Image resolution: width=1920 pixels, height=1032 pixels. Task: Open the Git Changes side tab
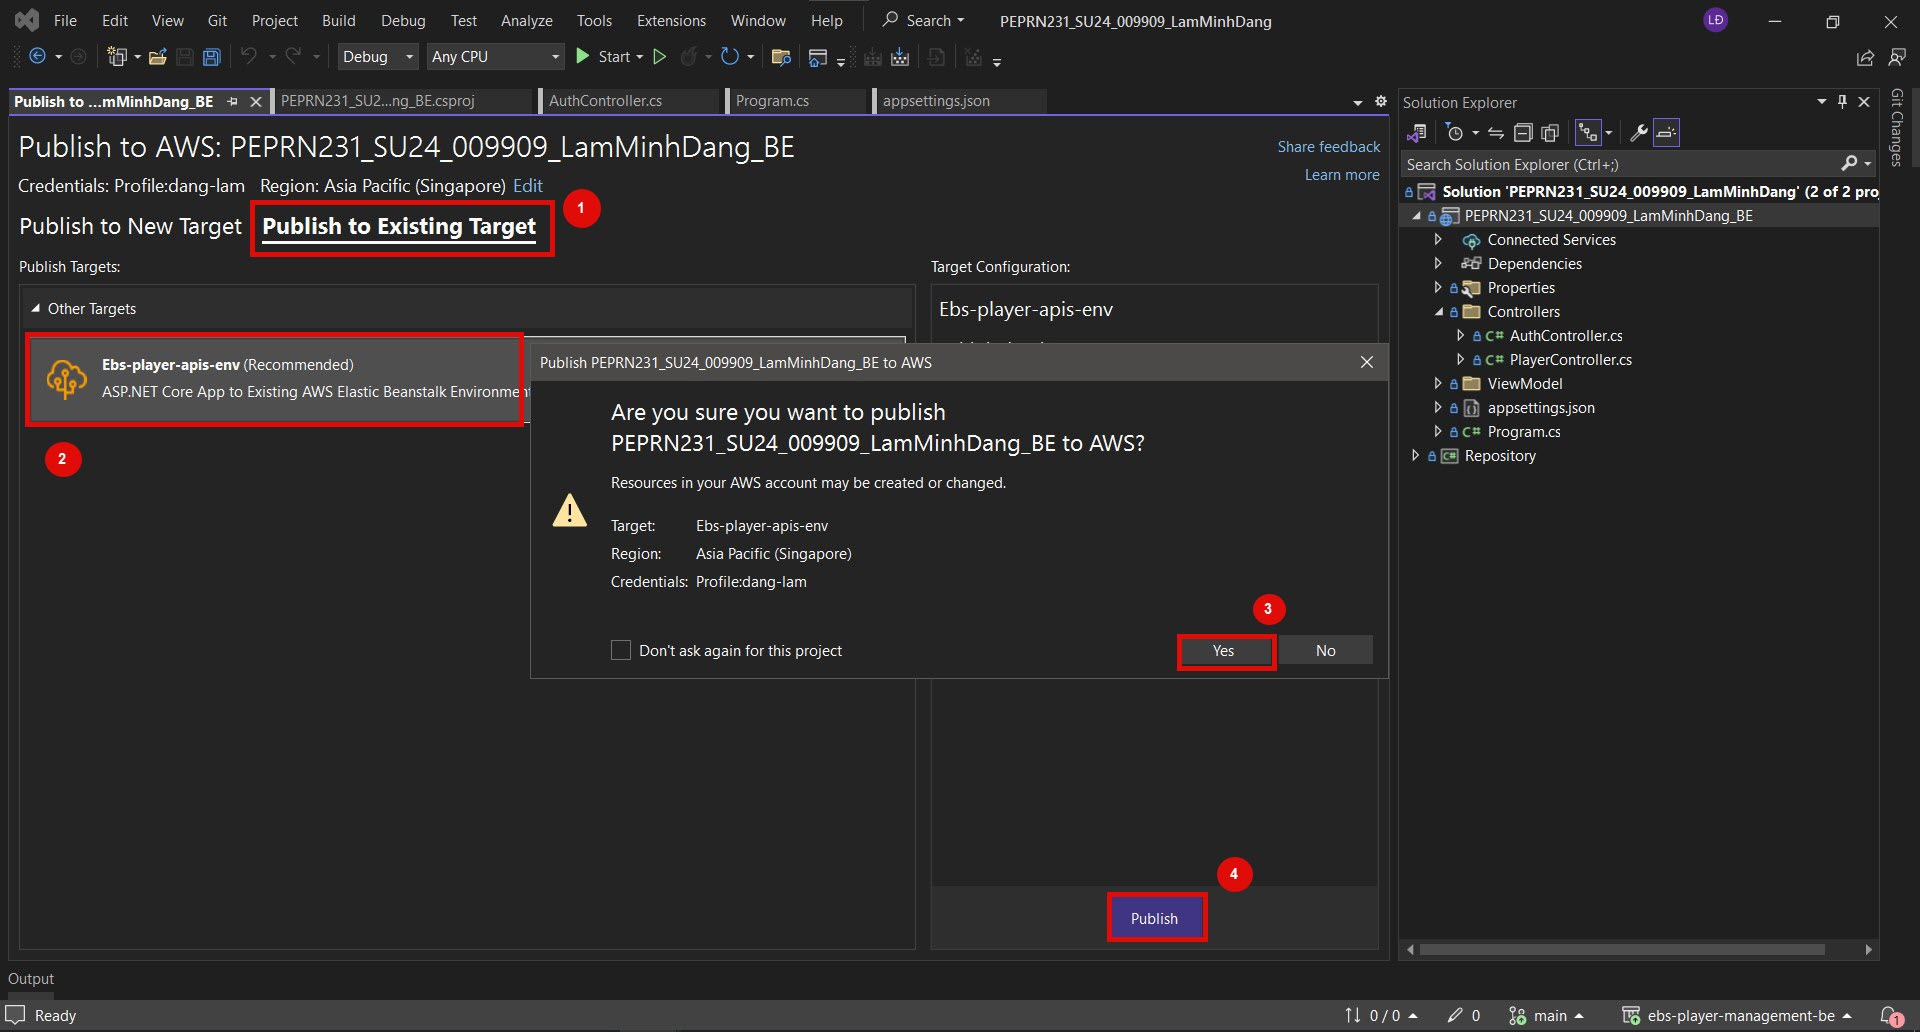pos(1896,127)
